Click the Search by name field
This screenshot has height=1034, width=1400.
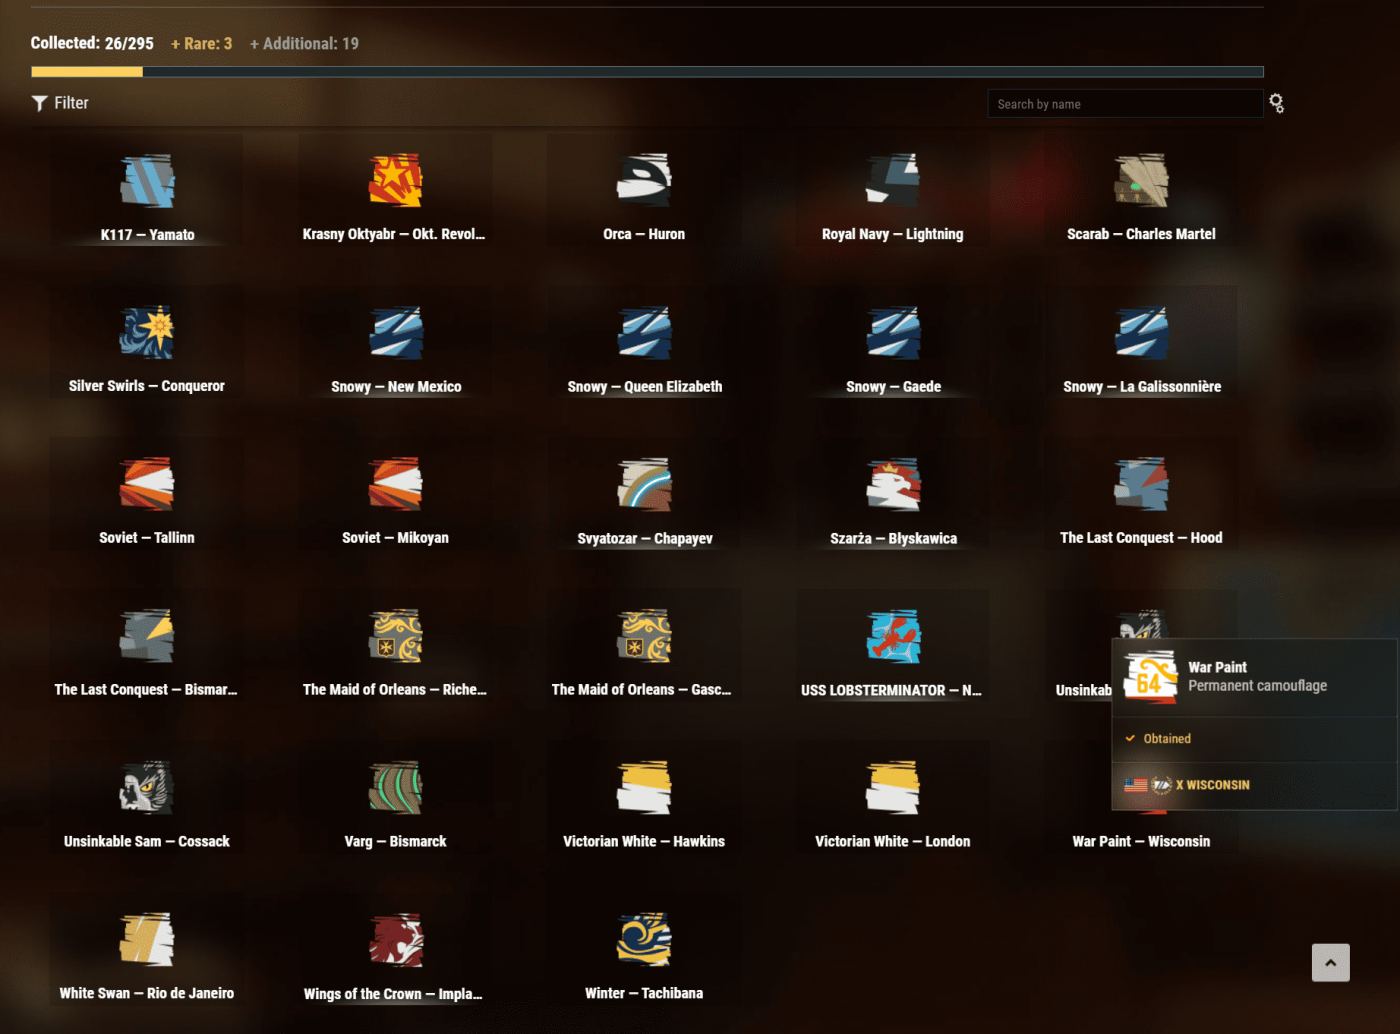click(1125, 104)
